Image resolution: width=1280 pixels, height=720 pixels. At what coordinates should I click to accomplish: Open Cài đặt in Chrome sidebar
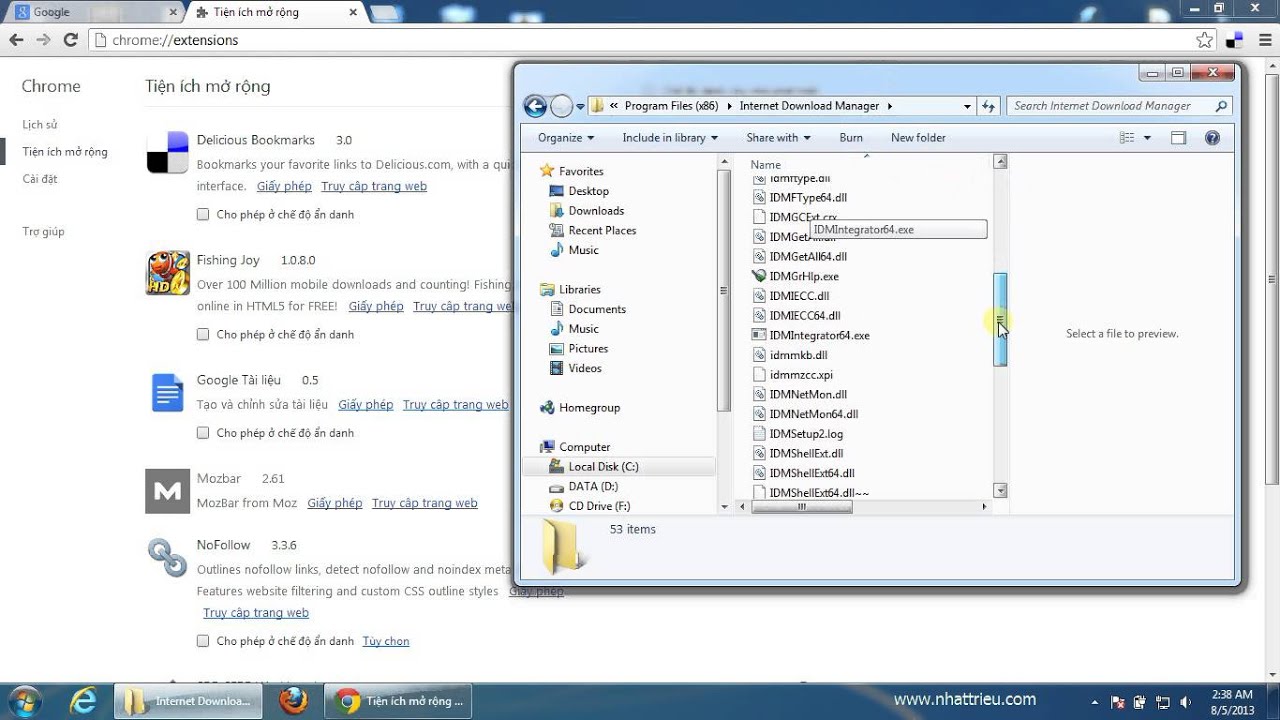point(40,179)
